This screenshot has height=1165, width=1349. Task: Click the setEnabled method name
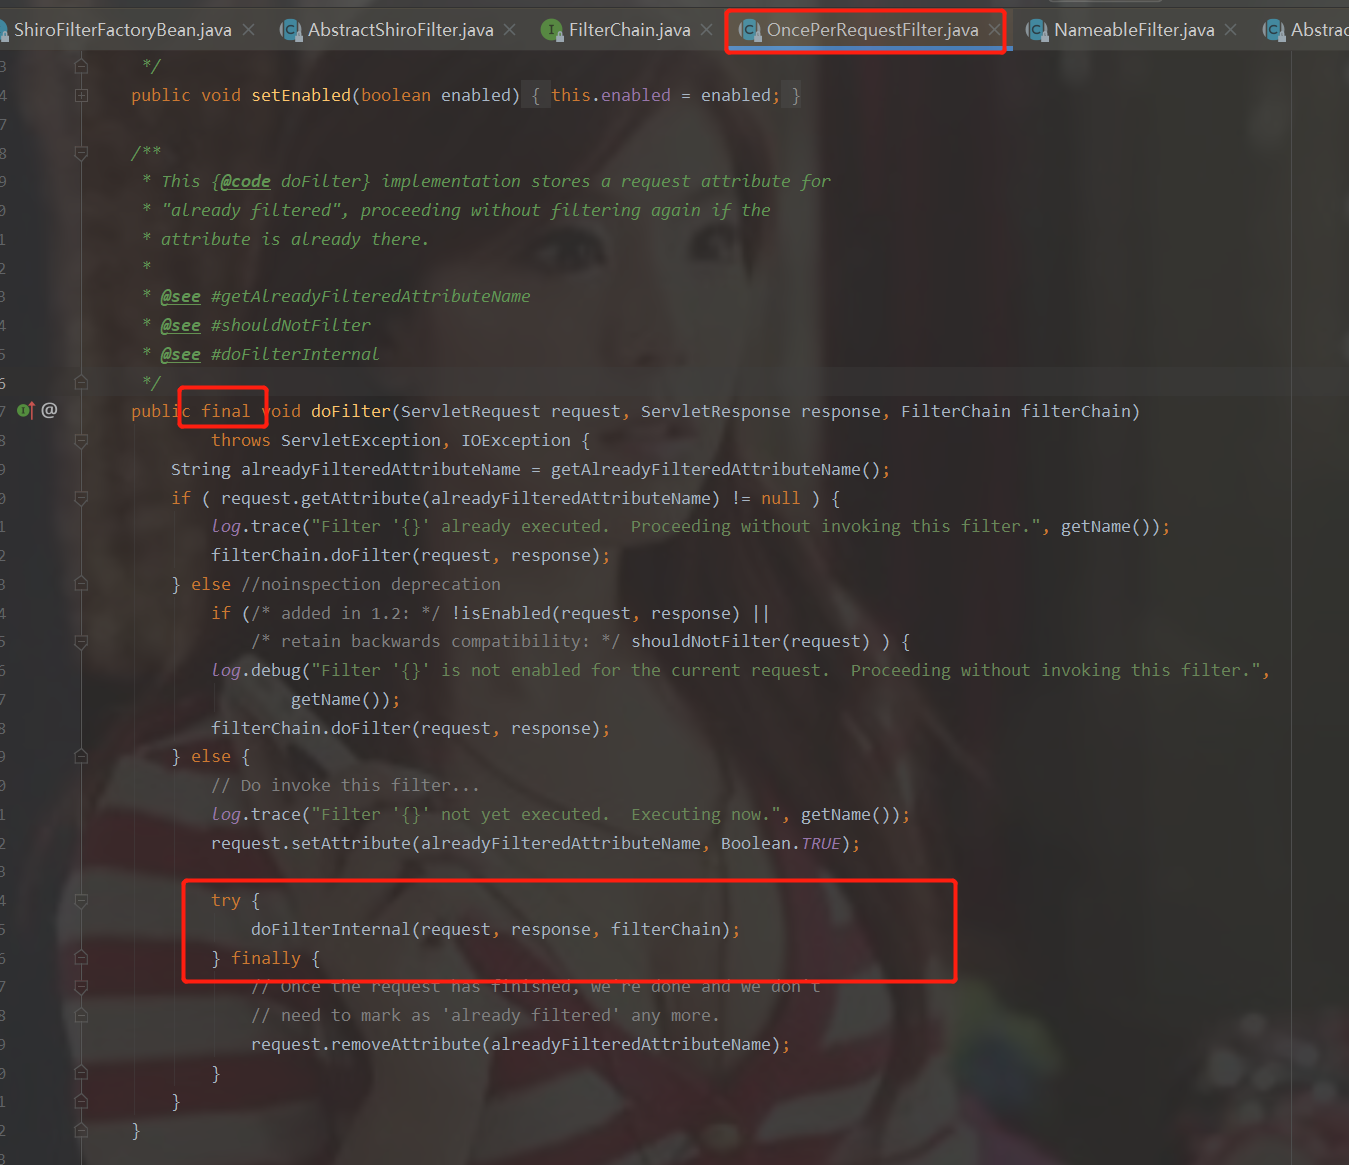(301, 95)
